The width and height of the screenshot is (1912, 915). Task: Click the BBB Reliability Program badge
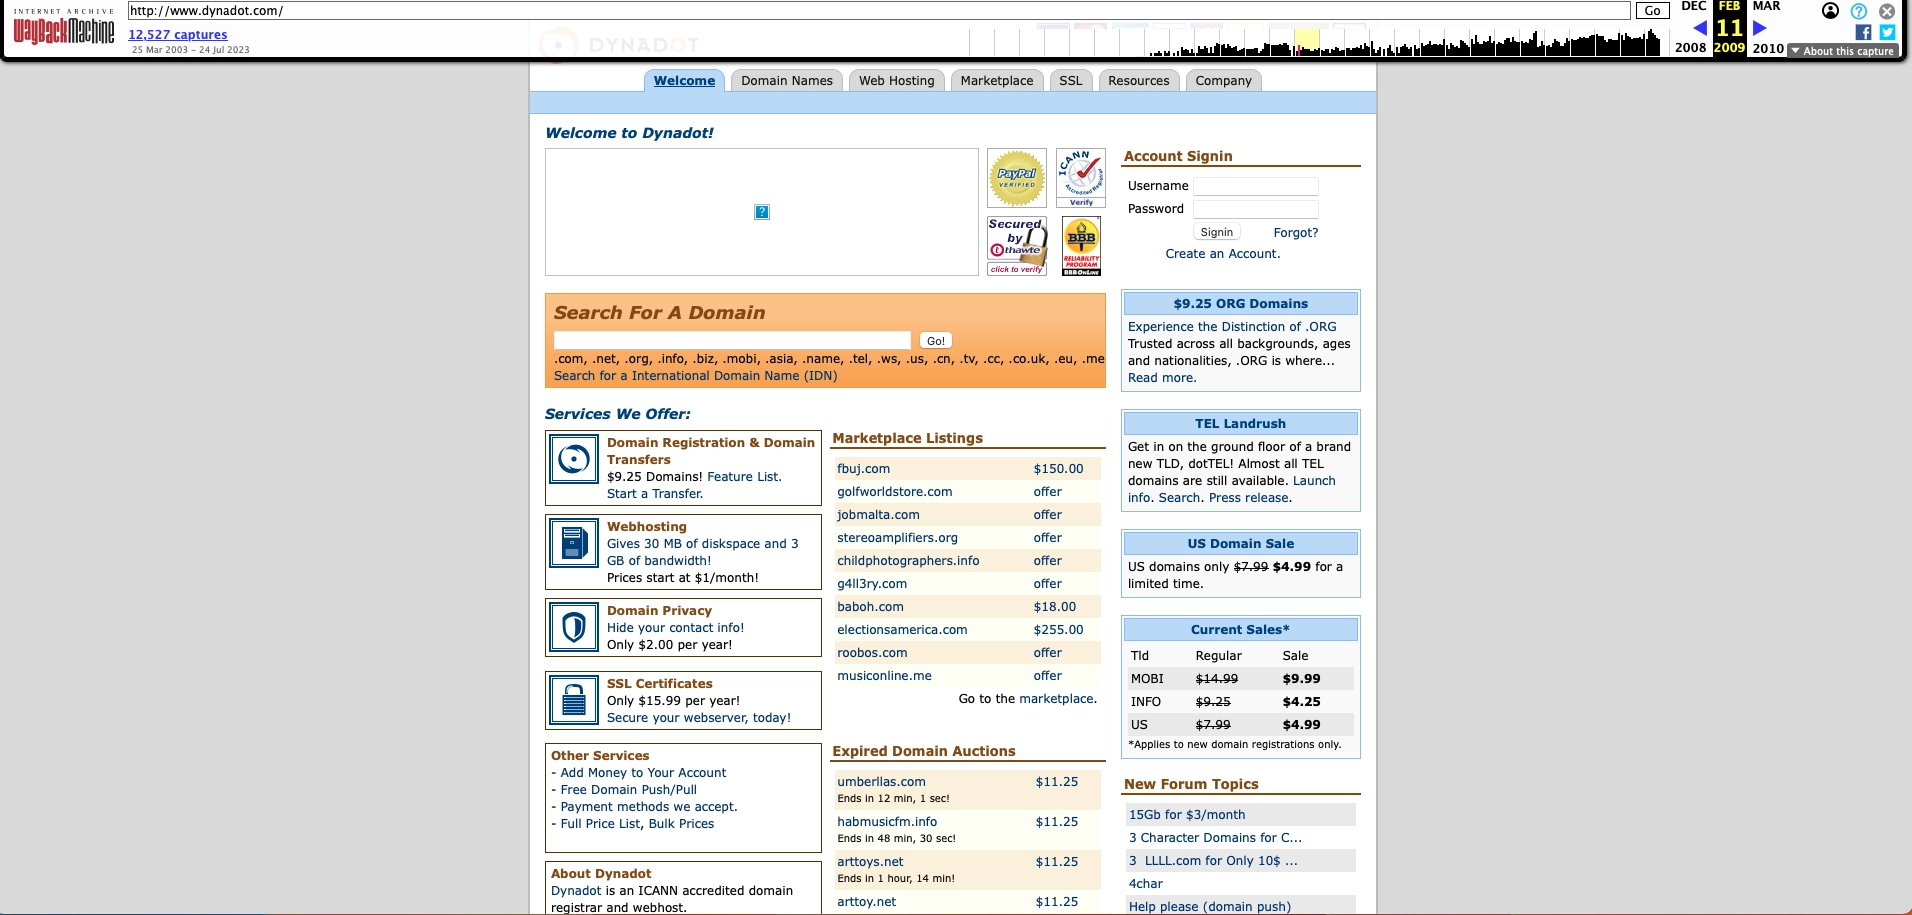[x=1081, y=246]
